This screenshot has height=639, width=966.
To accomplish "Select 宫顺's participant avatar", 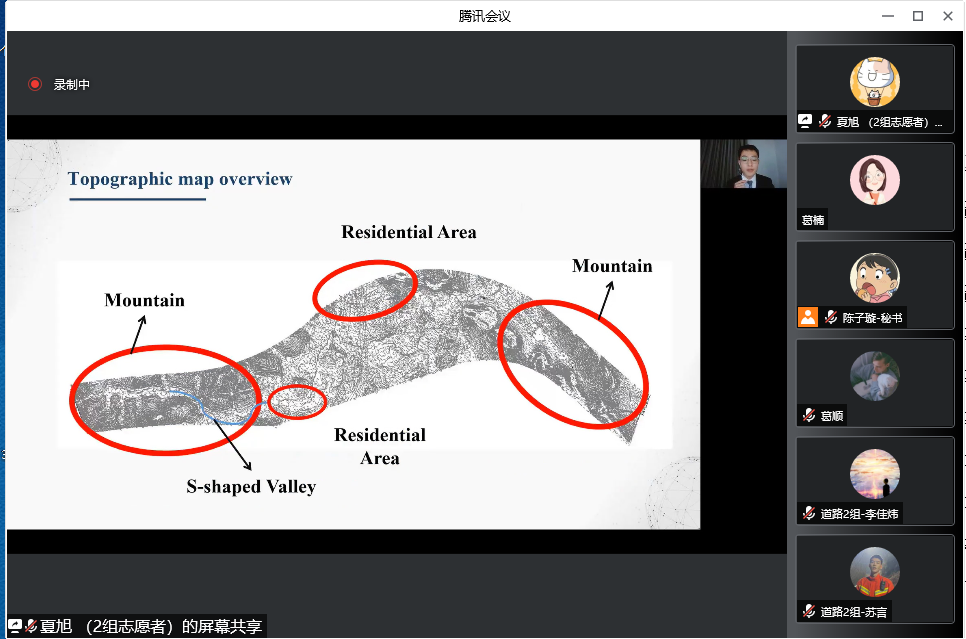I will 874,376.
